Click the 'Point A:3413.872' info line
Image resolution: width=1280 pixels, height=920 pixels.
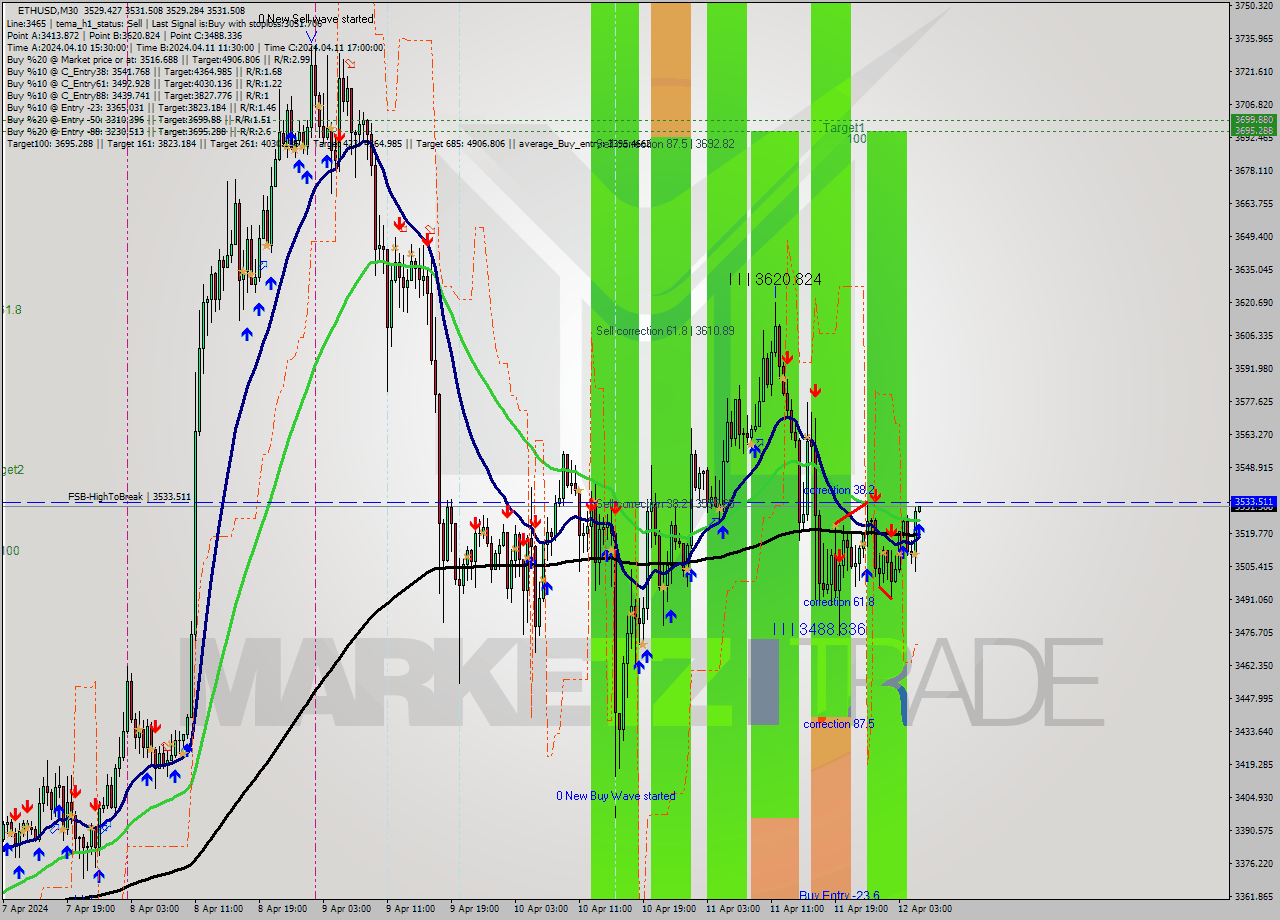[125, 35]
